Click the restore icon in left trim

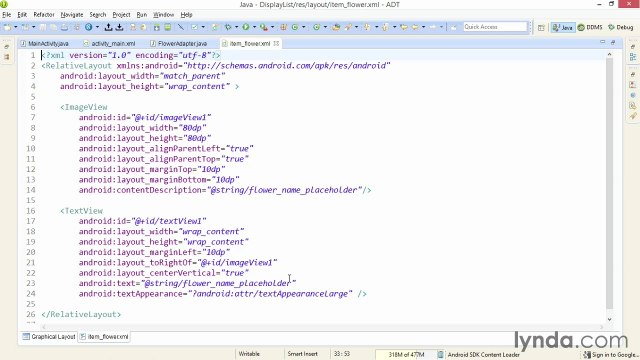coord(7,47)
